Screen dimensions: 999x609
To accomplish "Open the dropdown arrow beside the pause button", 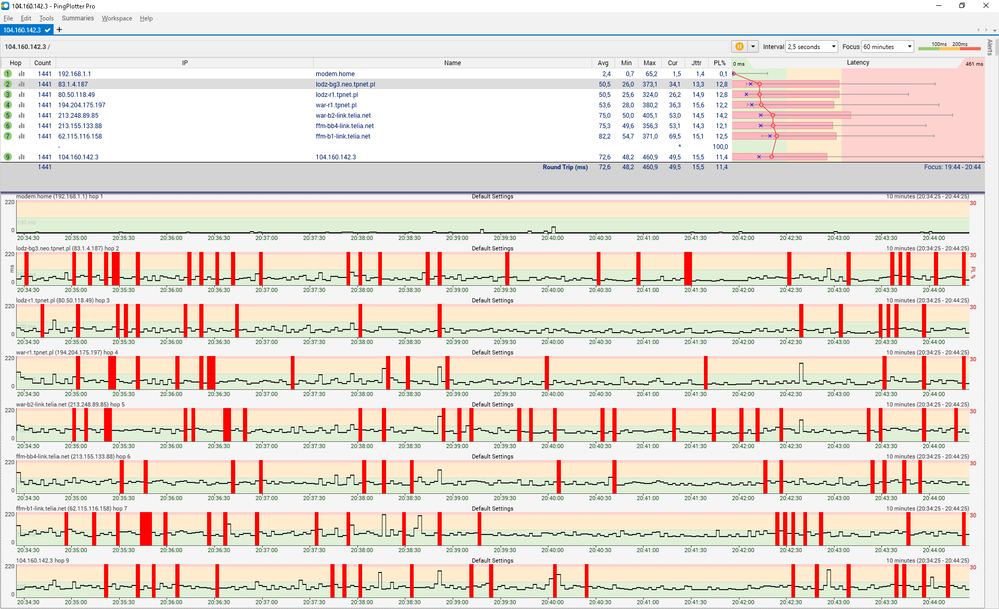I will [752, 46].
